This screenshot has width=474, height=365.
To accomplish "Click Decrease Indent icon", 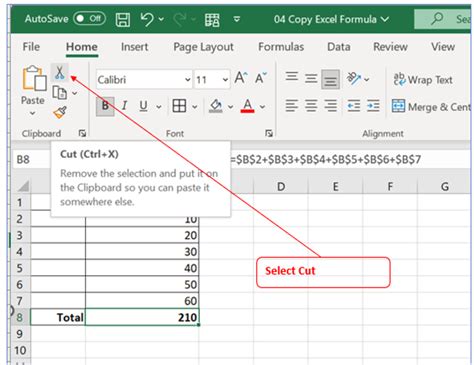I will coord(353,106).
